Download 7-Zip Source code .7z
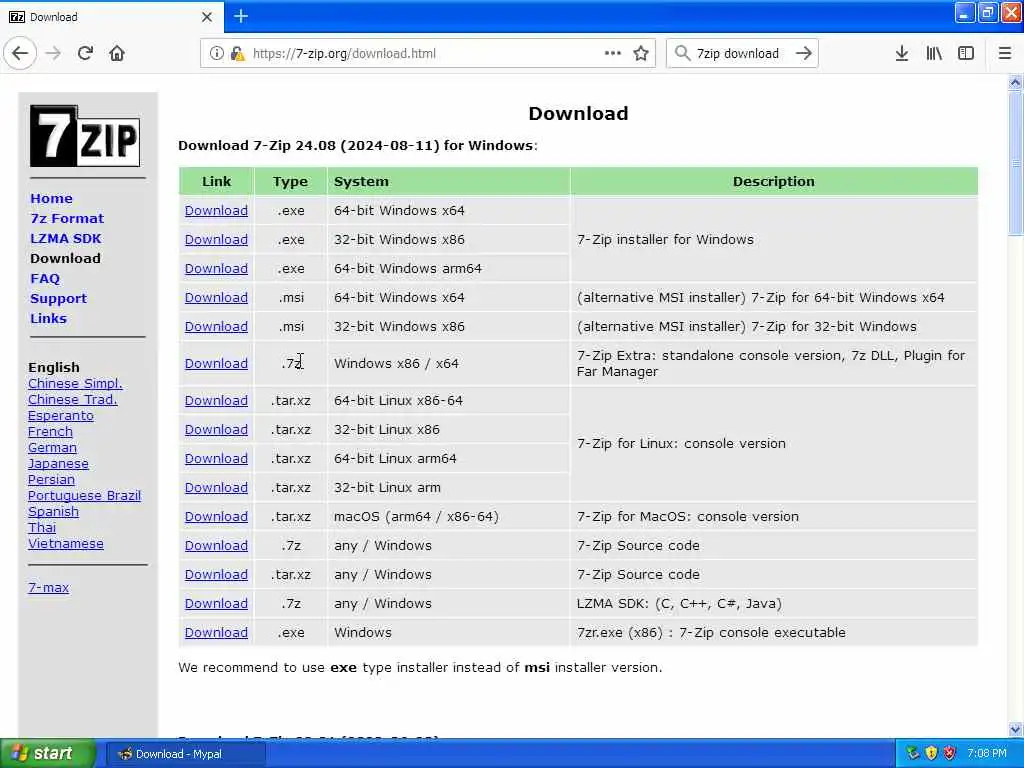 (x=216, y=545)
